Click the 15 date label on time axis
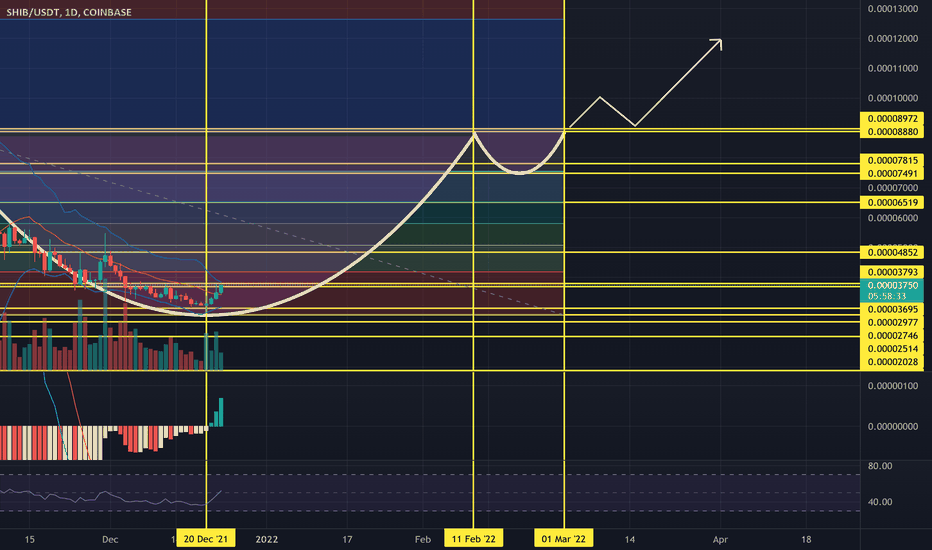 29,539
